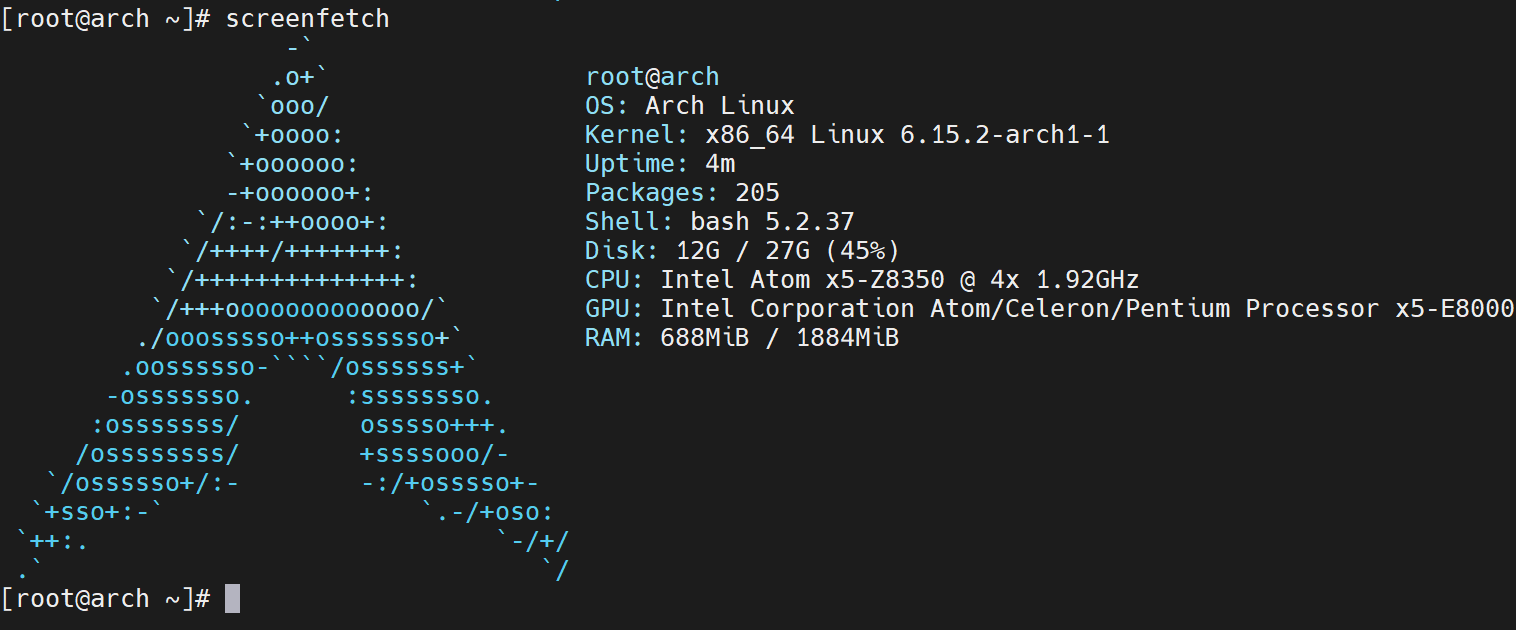
Task: Click the OS: Arch Linux line
Action: tap(690, 106)
